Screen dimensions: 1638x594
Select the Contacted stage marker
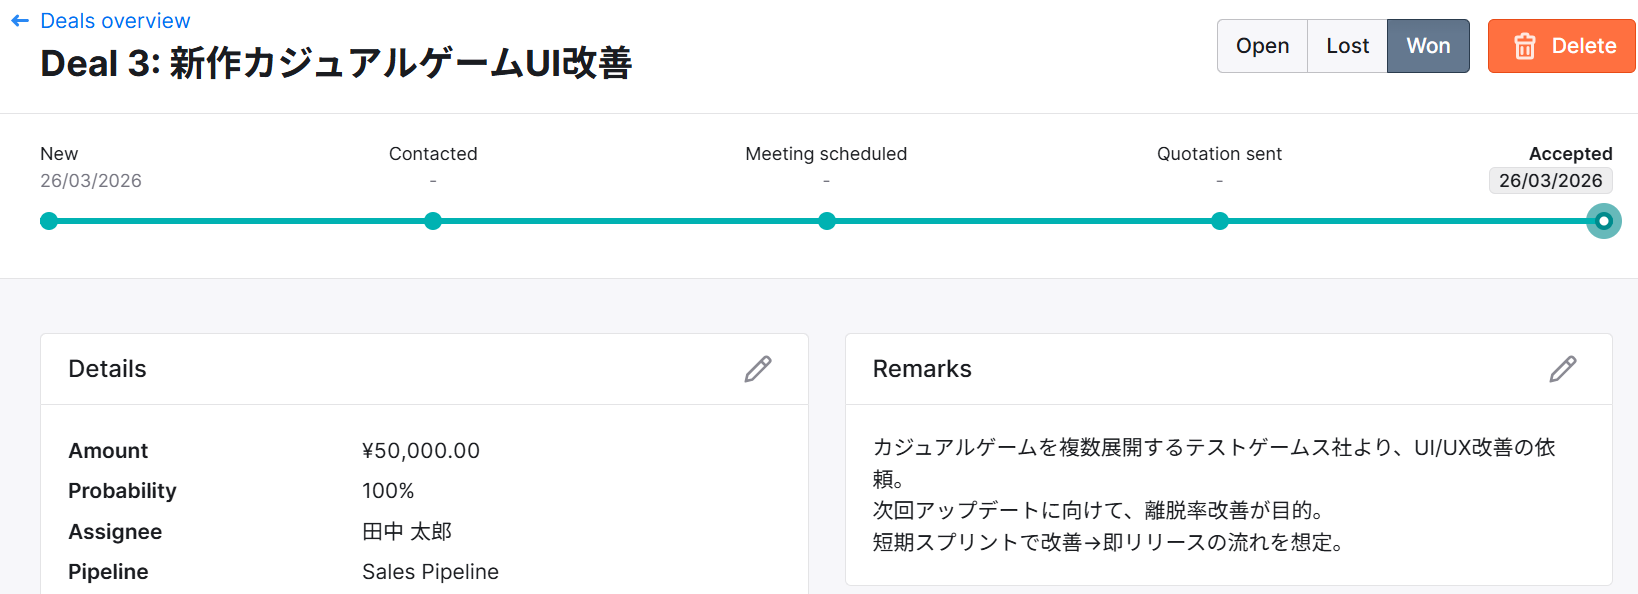[433, 221]
